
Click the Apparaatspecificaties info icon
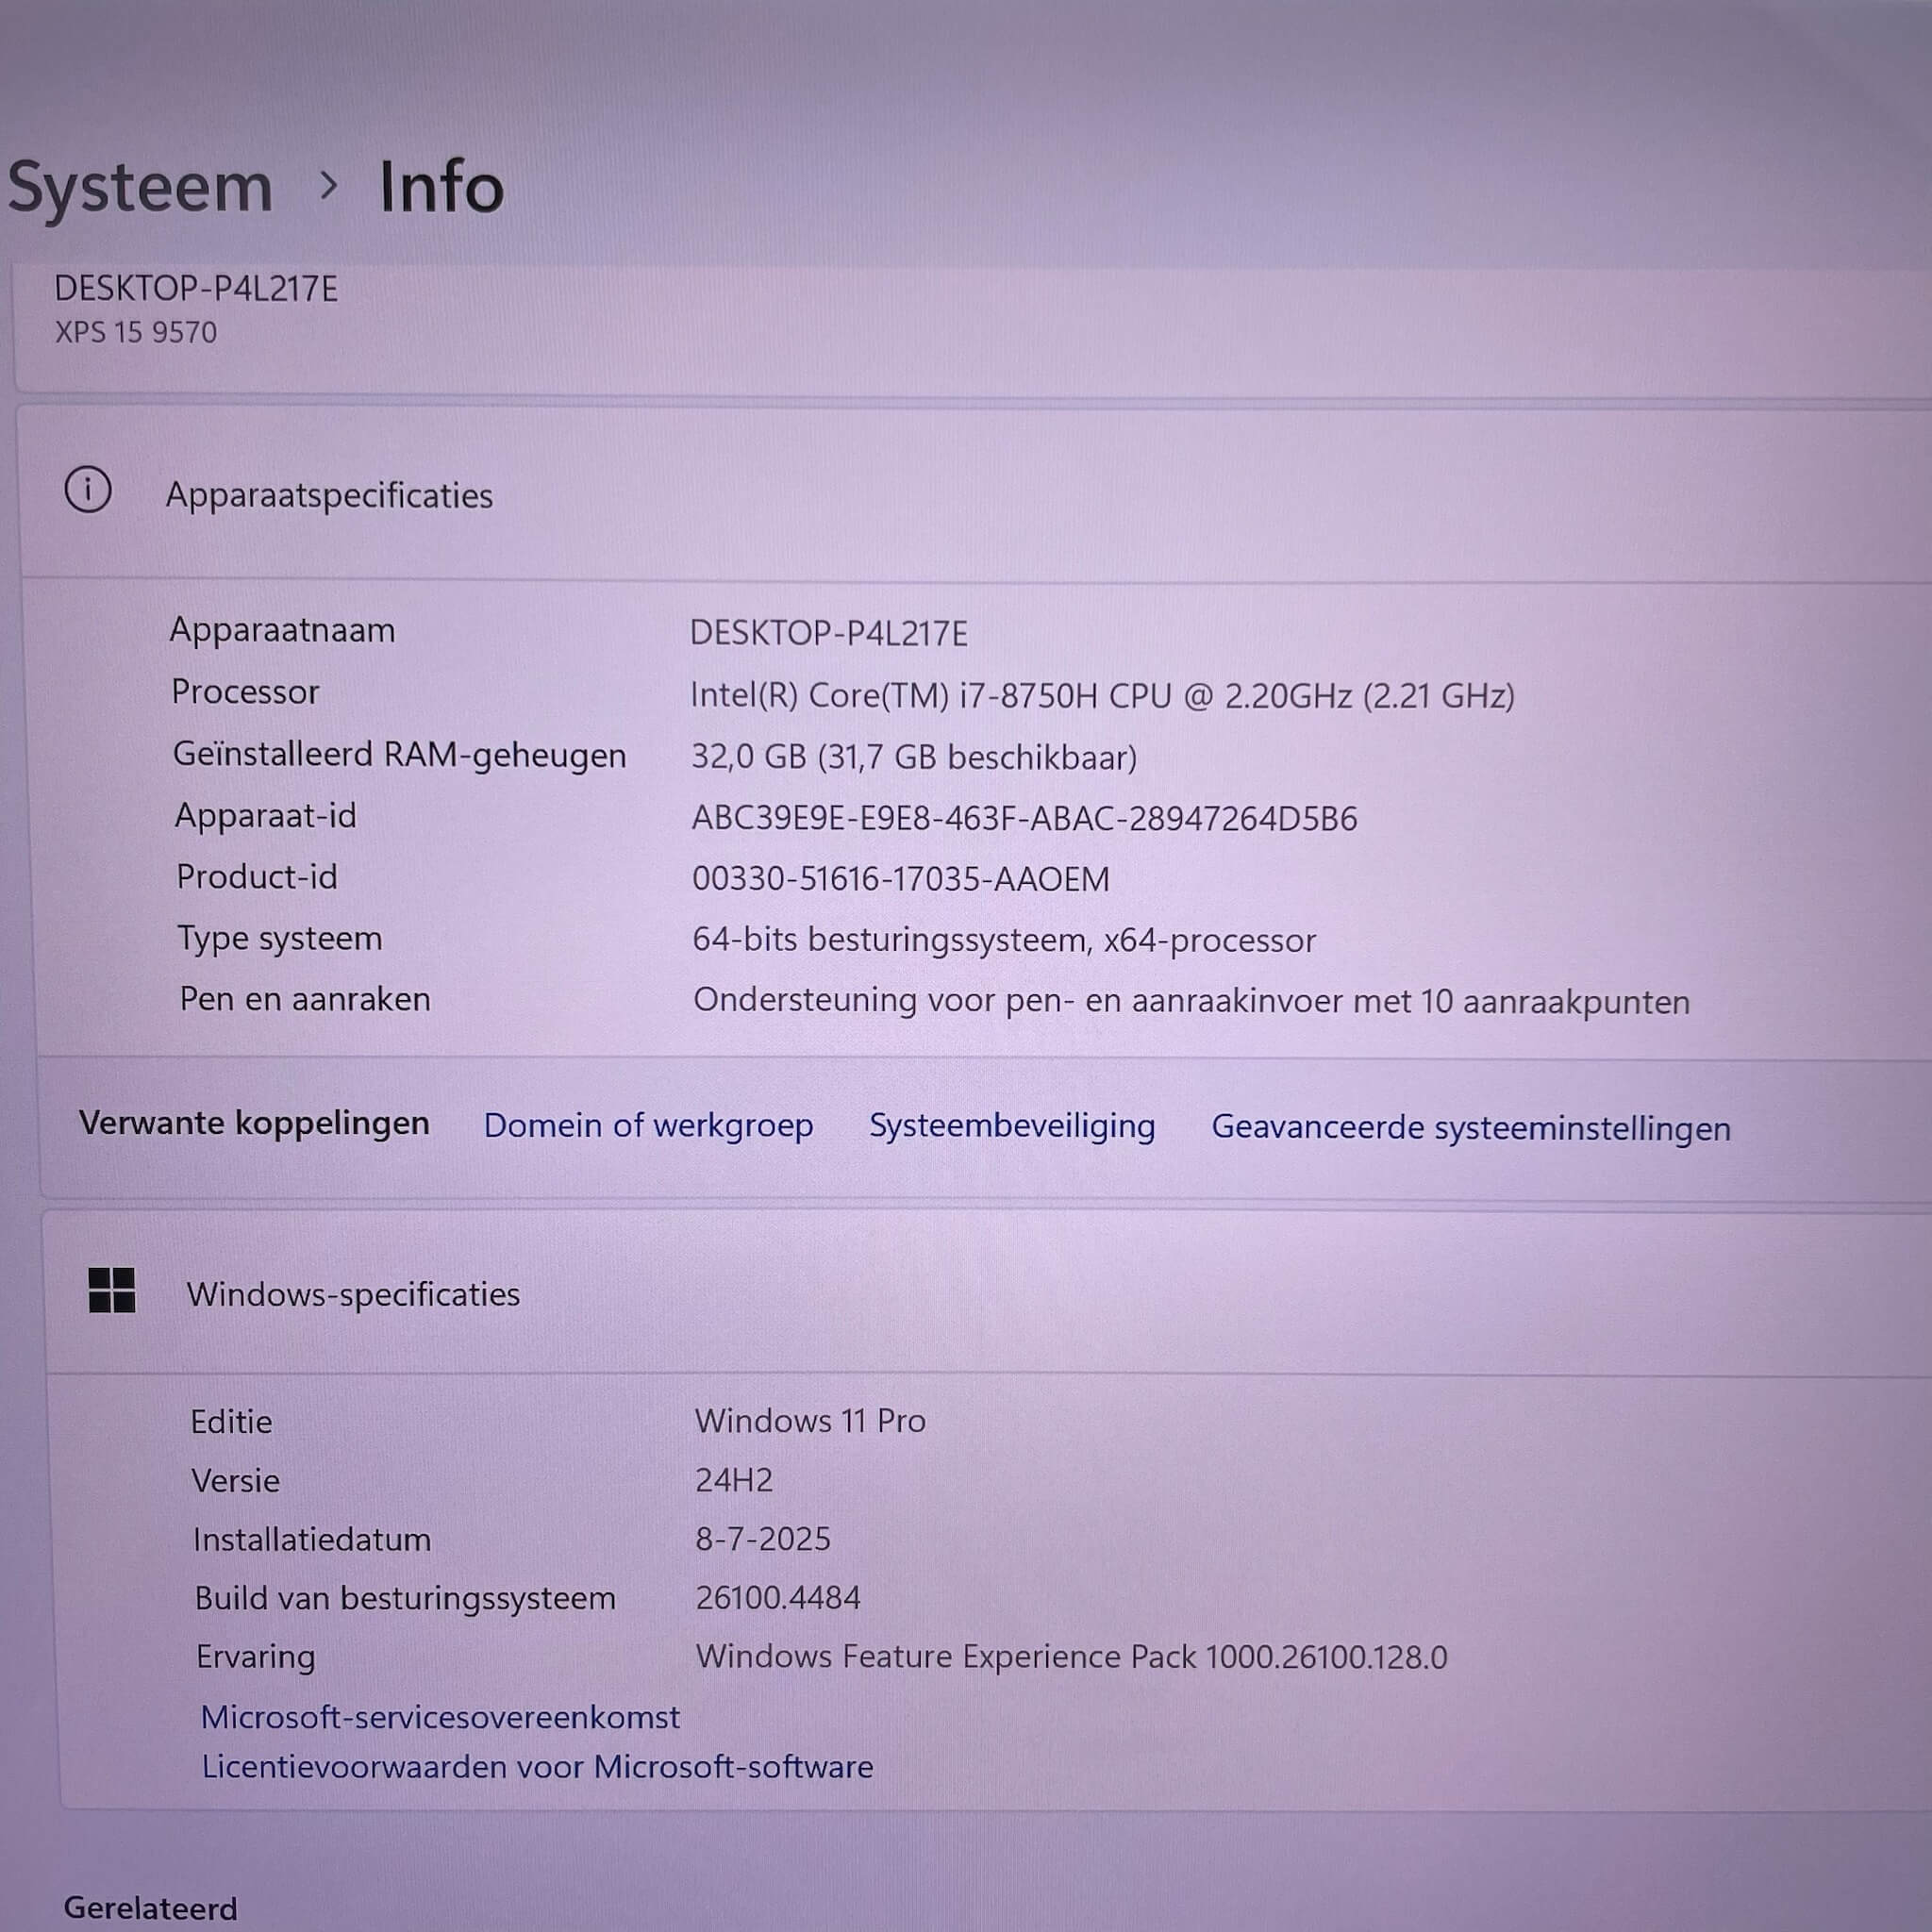click(x=88, y=490)
